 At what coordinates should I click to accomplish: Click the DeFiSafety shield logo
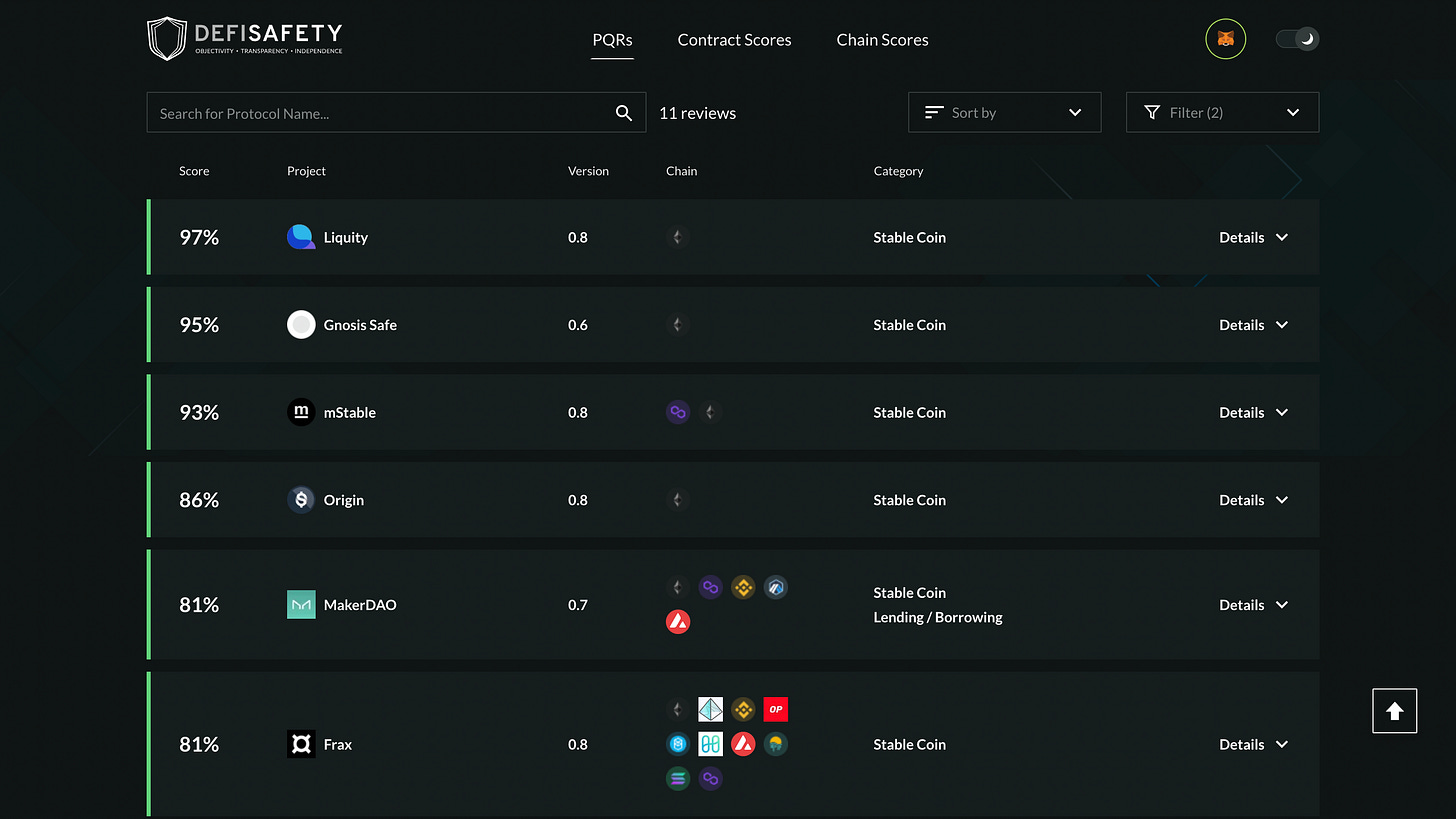[167, 39]
